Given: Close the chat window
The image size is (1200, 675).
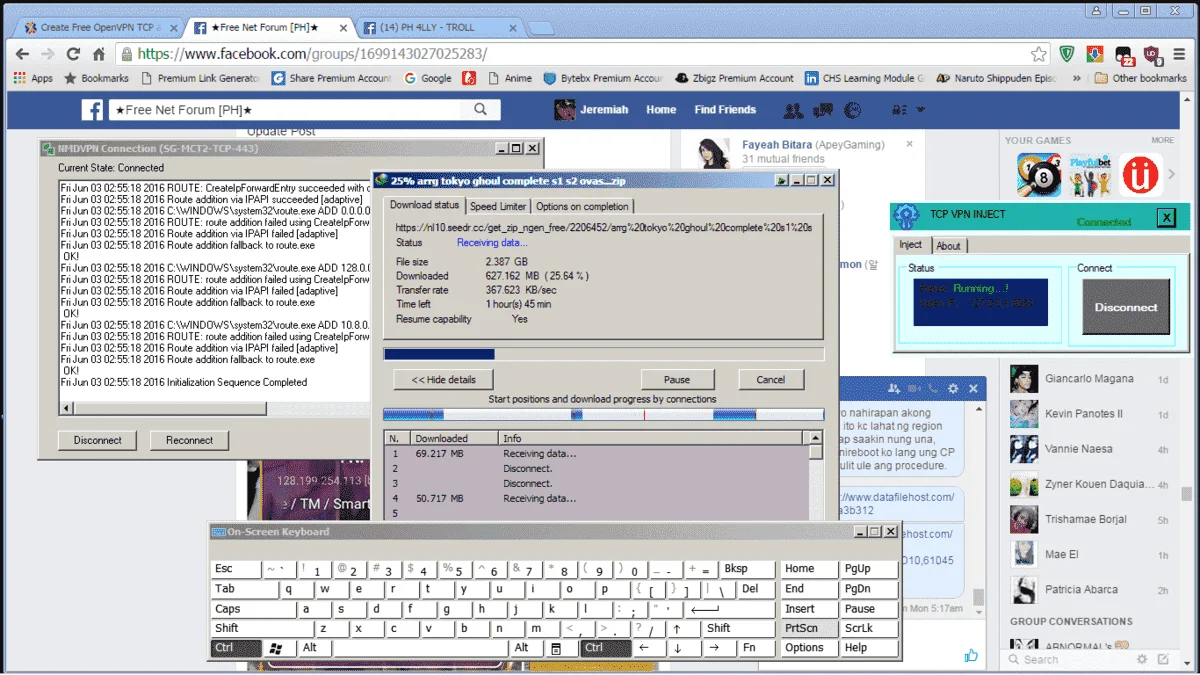Looking at the screenshot, I should point(974,388).
